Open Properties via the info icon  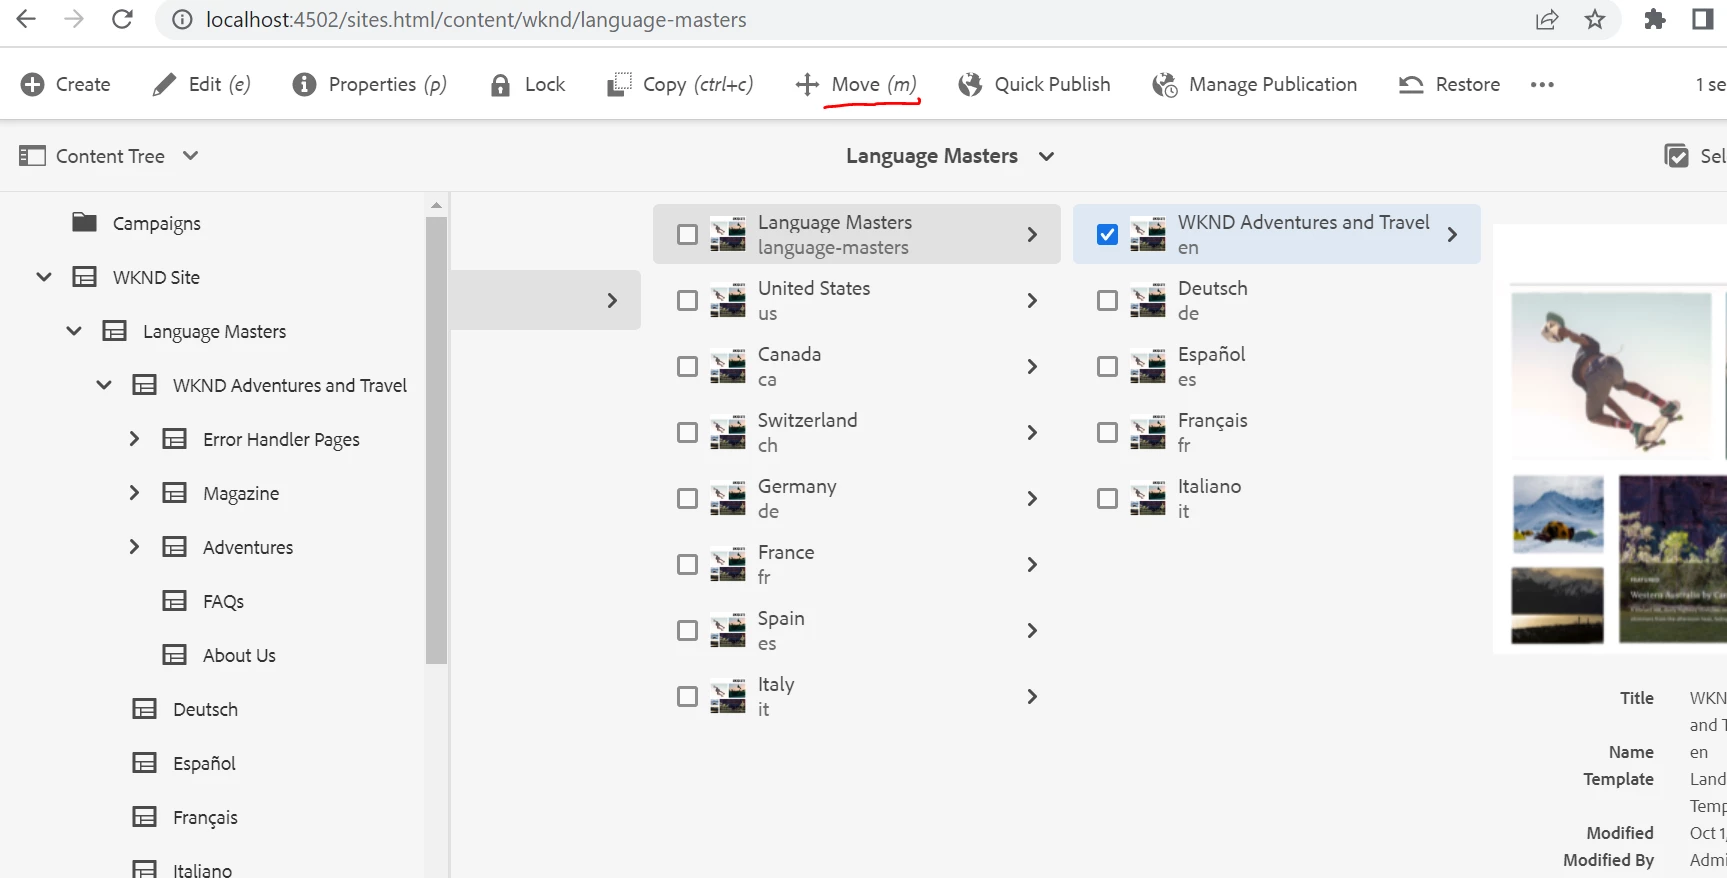click(x=304, y=85)
